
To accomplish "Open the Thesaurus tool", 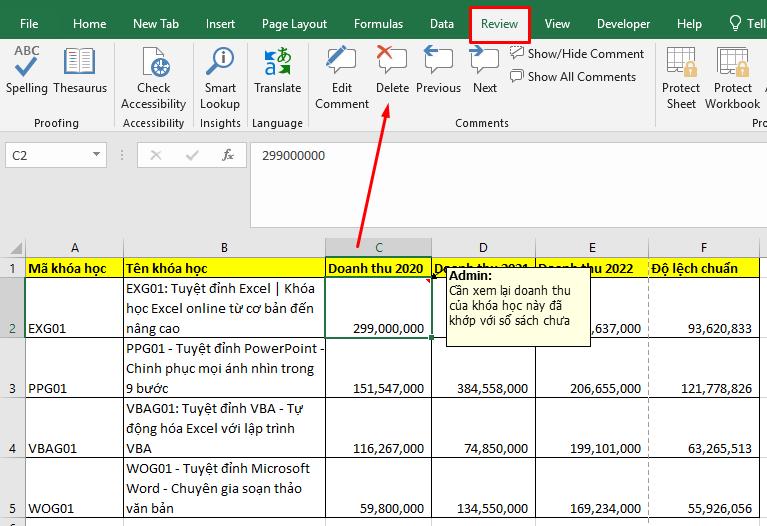I will pyautogui.click(x=80, y=71).
